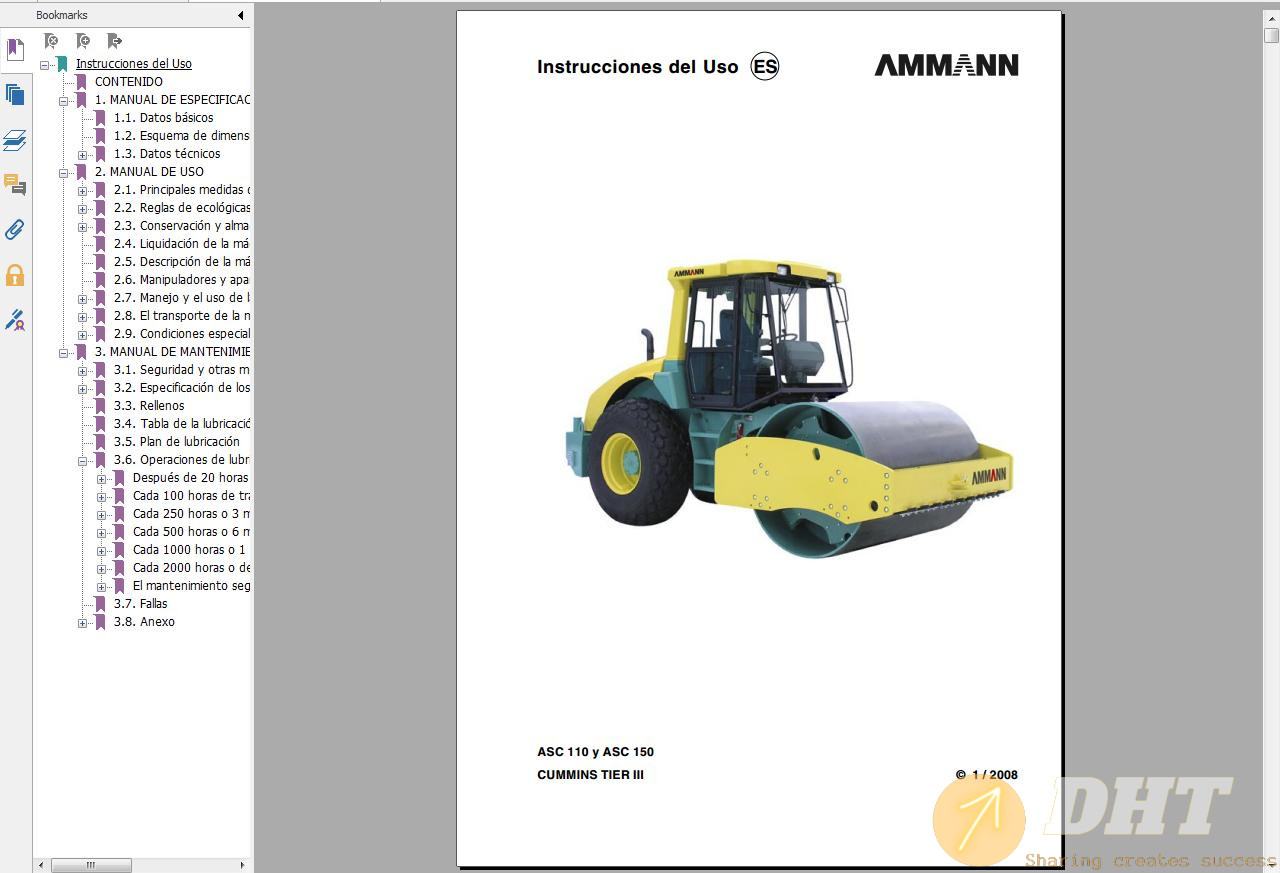Open the Security lock panel icon
Image resolution: width=1280 pixels, height=873 pixels.
click(15, 275)
